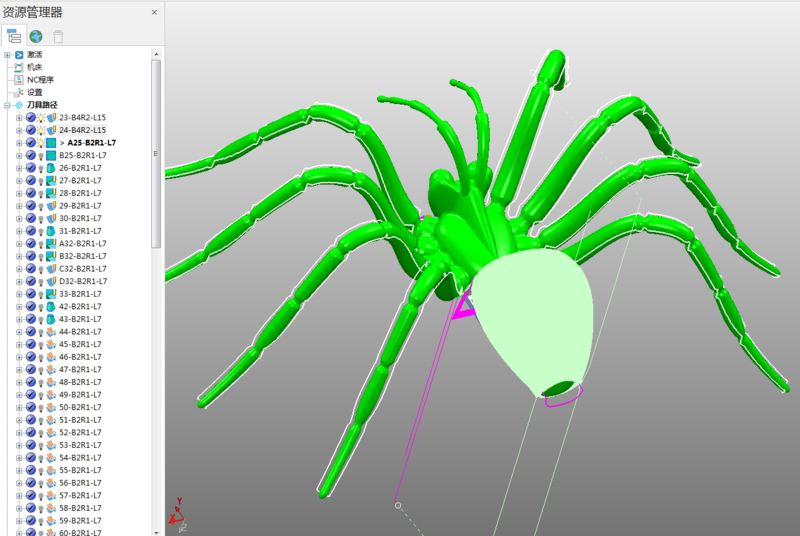800x536 pixels.
Task: Toggle the light bulb for 23-B4R2-L15
Action: (41, 117)
